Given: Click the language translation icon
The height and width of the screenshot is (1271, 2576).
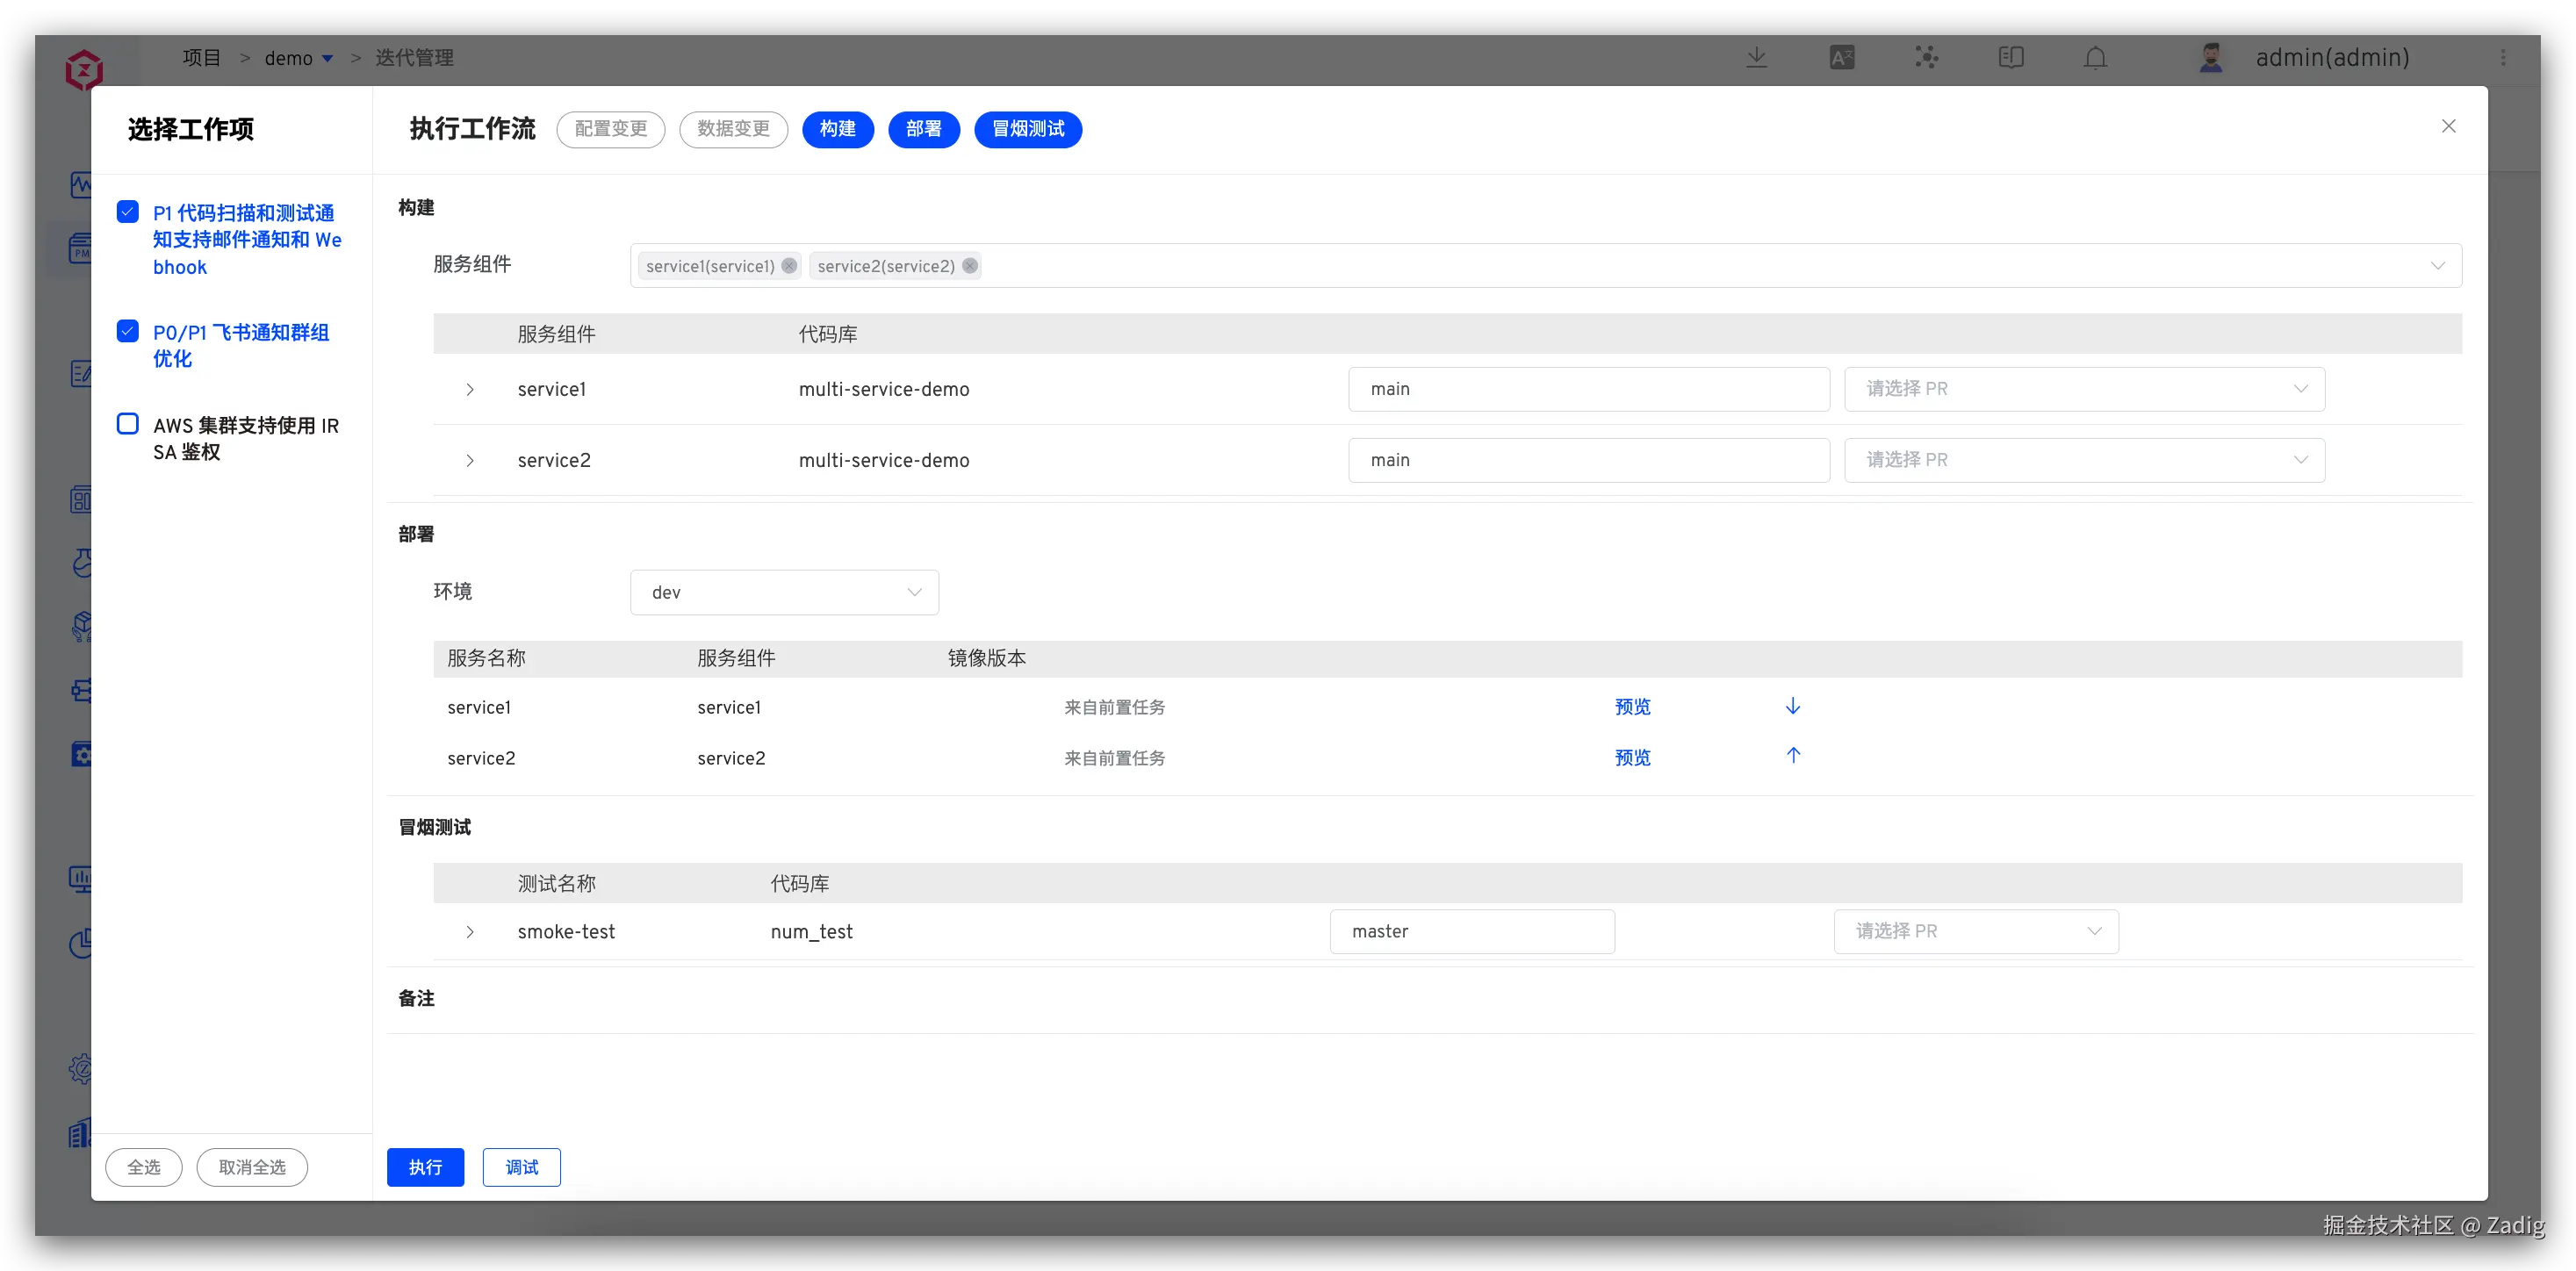Looking at the screenshot, I should click(1841, 58).
